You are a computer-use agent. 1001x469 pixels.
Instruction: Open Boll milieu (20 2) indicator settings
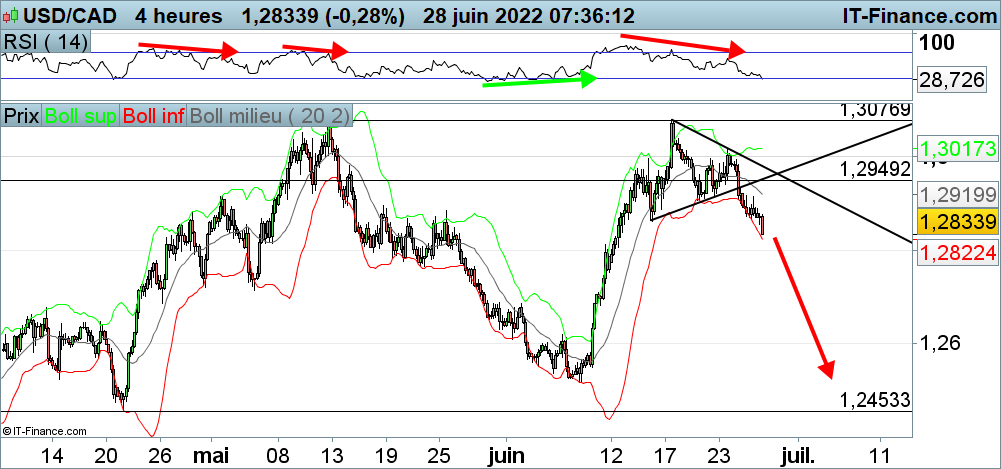pos(268,115)
